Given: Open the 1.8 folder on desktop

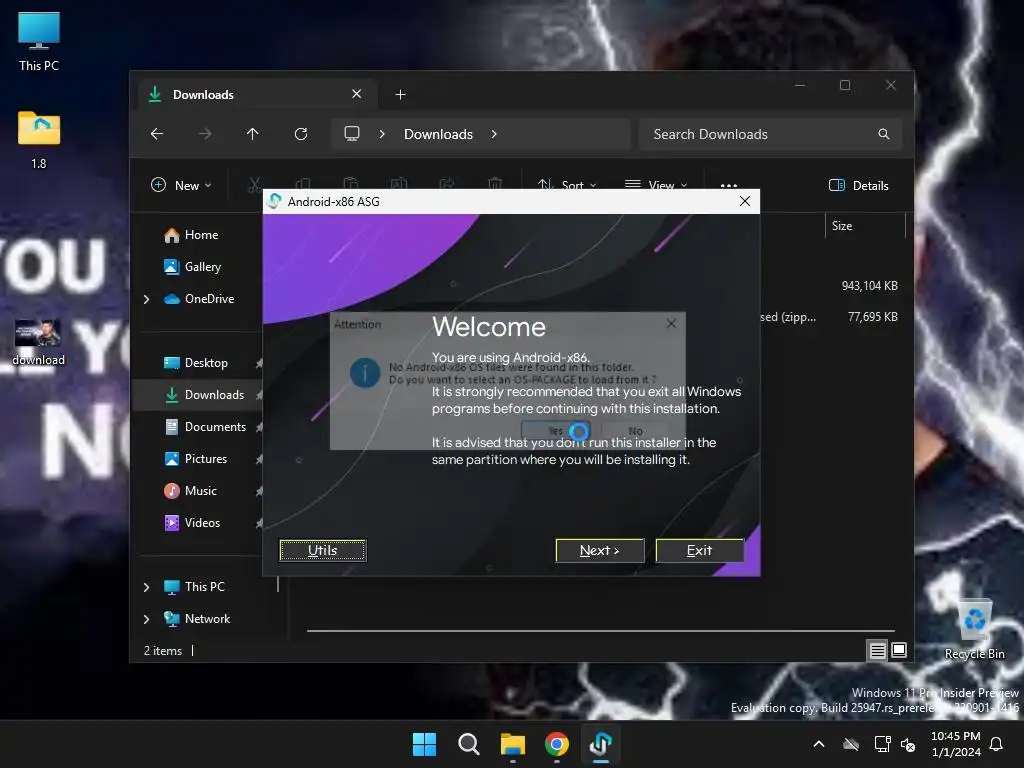Looking at the screenshot, I should [x=39, y=140].
